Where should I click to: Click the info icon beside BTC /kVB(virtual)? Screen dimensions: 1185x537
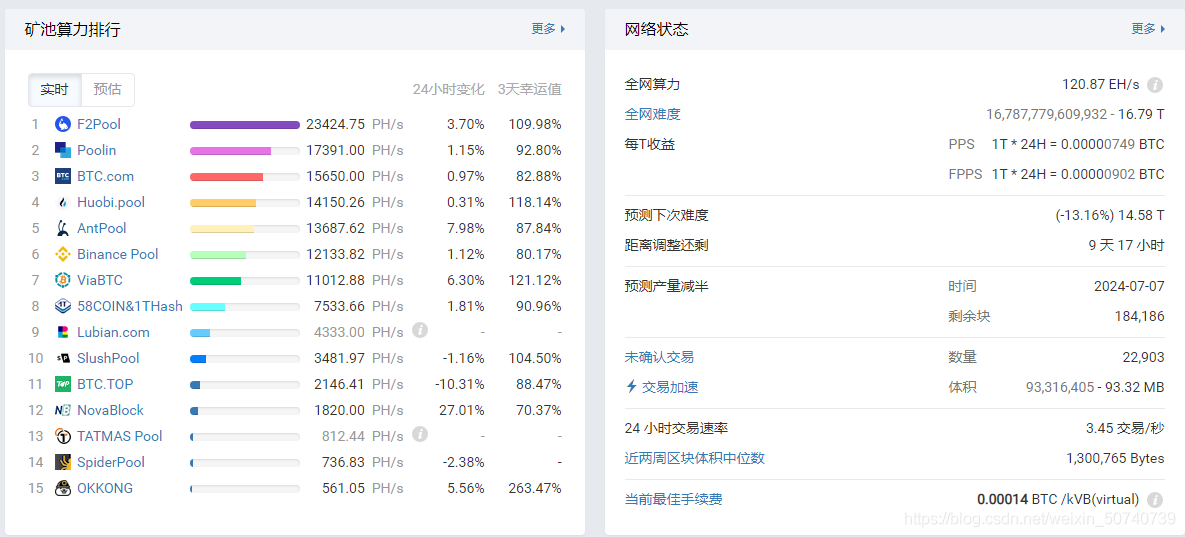(1154, 500)
